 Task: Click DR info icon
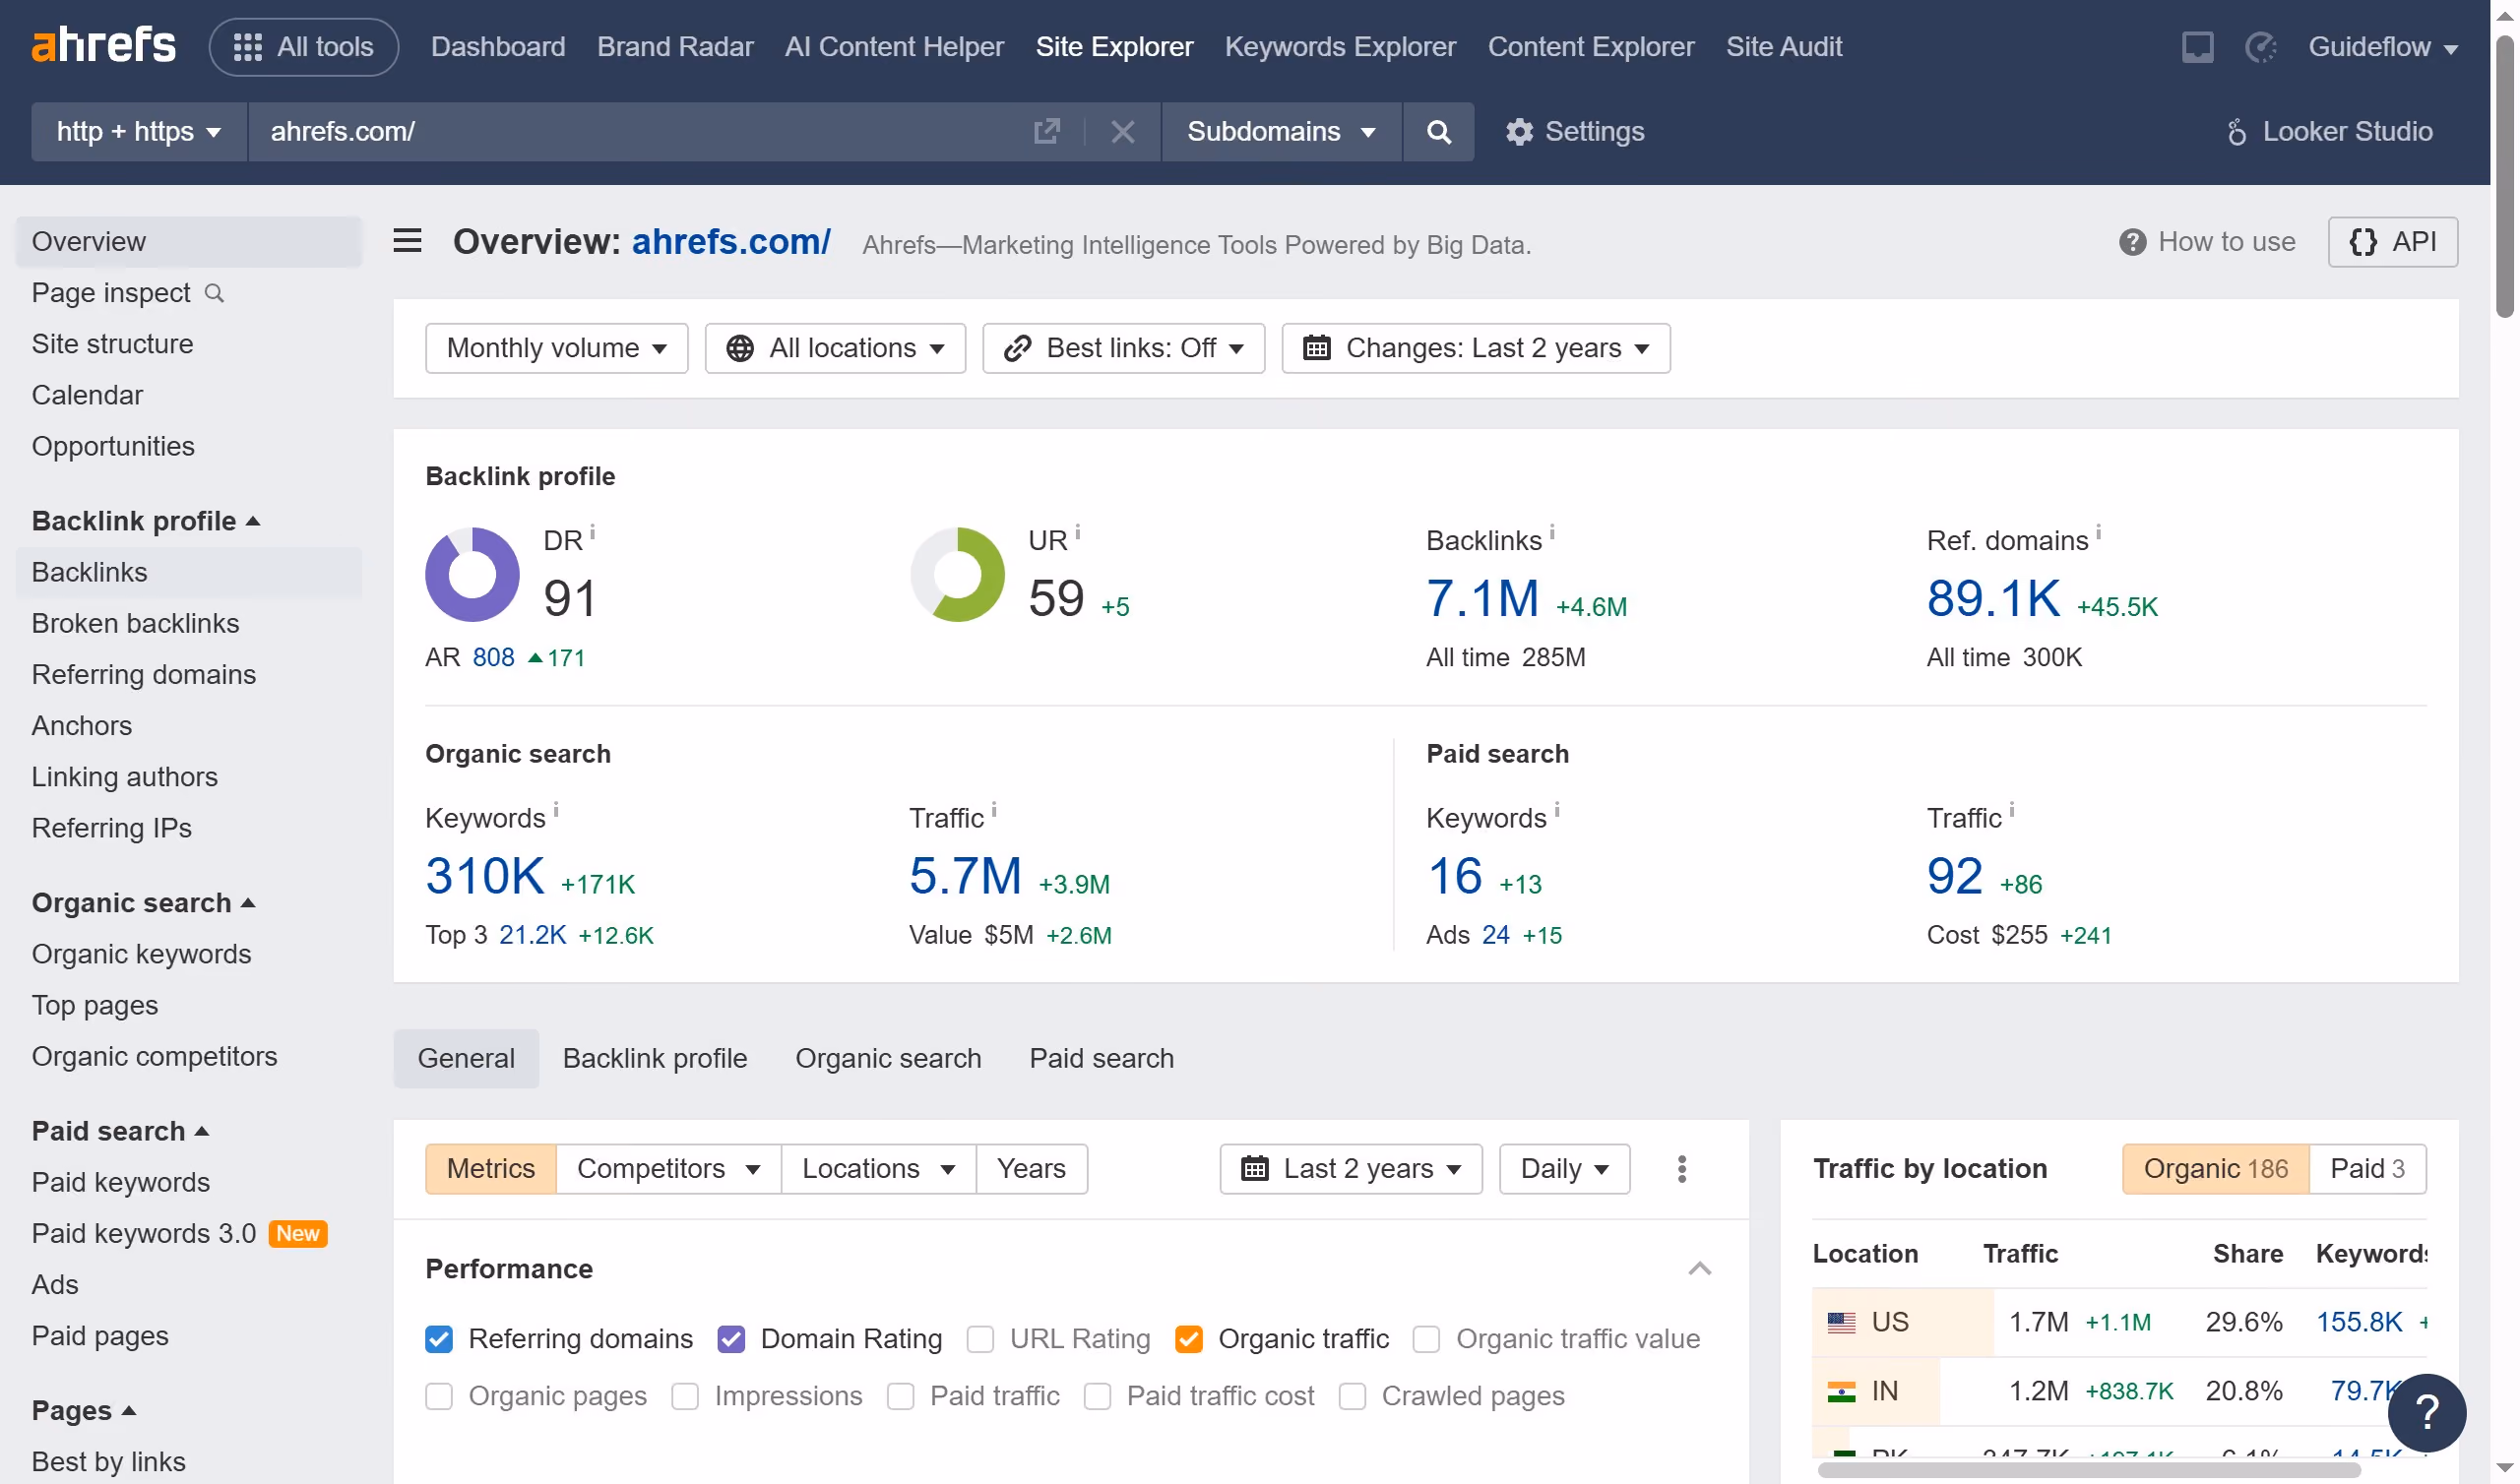click(x=593, y=532)
